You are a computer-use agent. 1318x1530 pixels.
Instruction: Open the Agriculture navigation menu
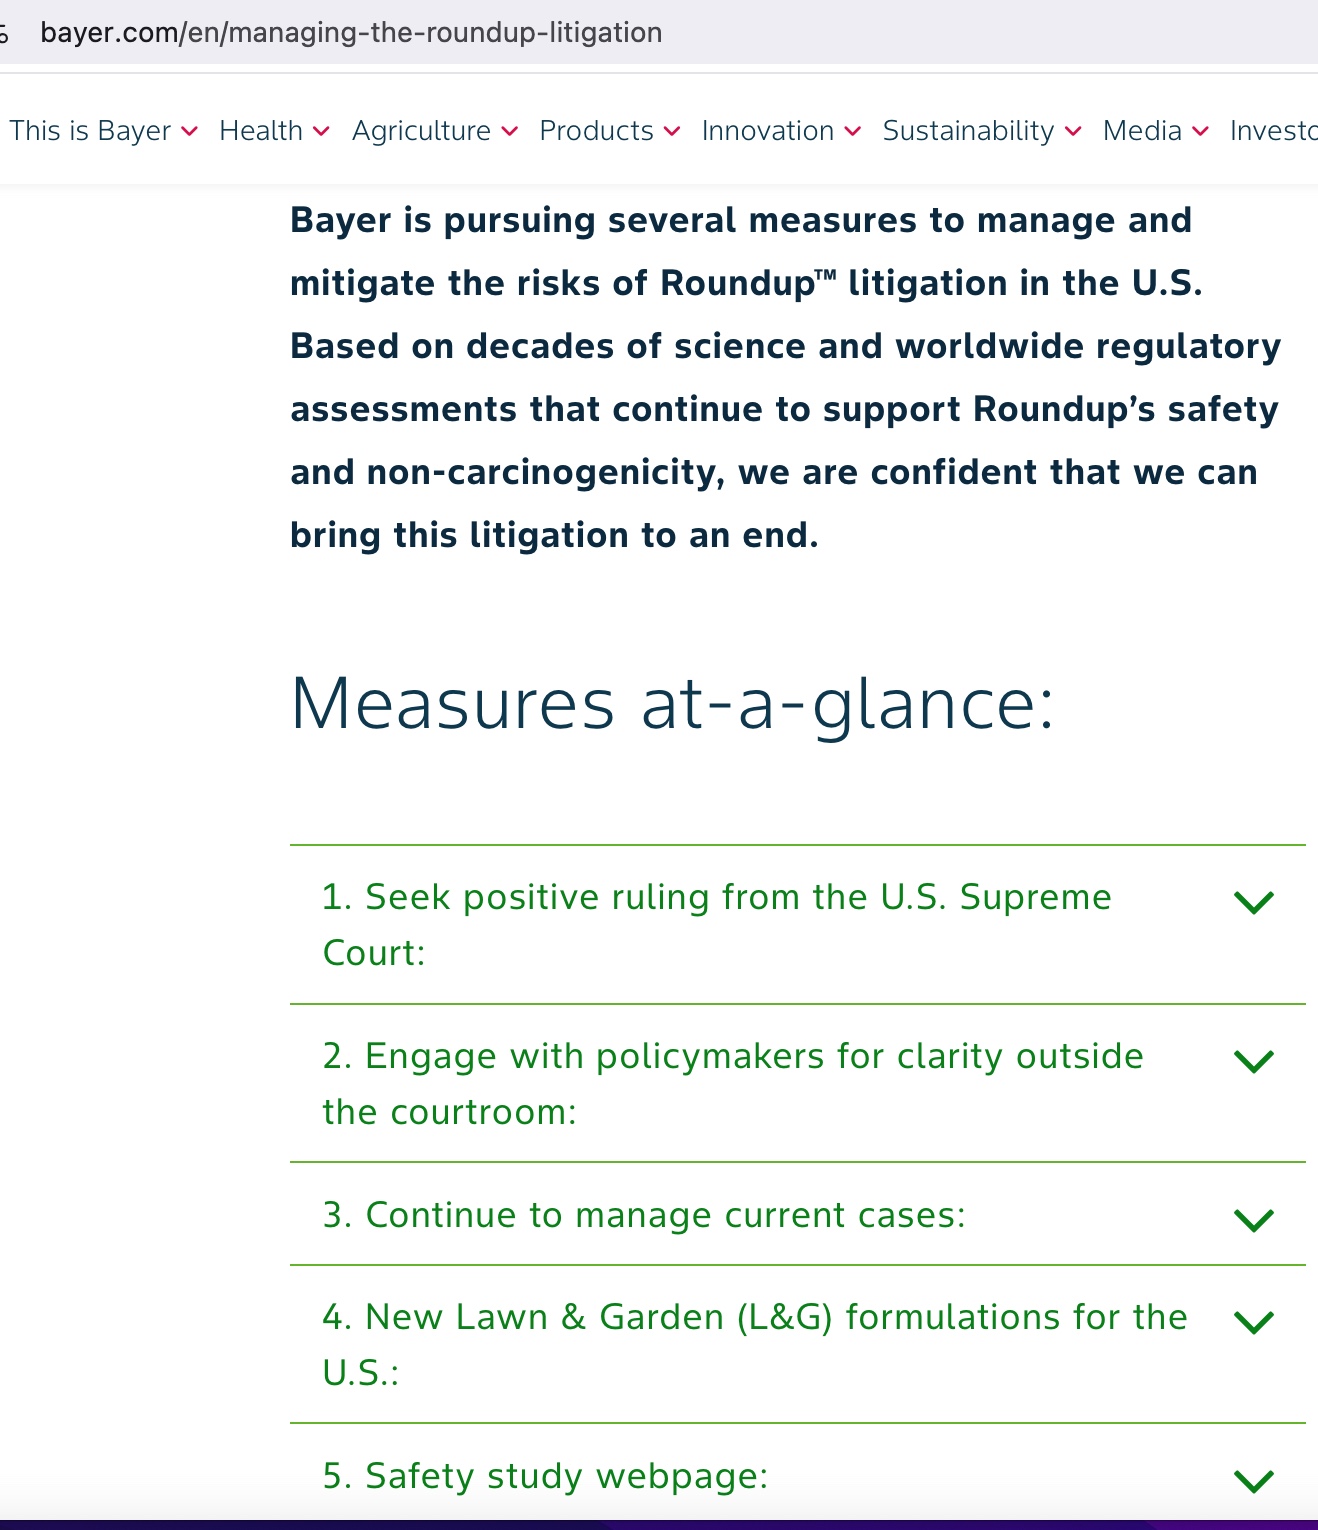[421, 131]
